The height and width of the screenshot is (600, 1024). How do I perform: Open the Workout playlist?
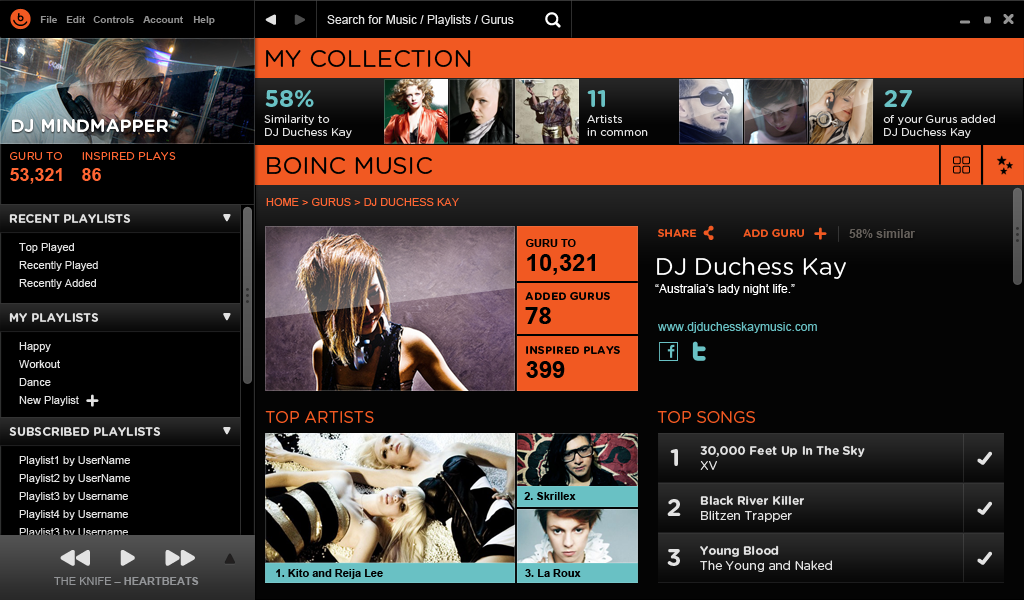pyautogui.click(x=39, y=364)
